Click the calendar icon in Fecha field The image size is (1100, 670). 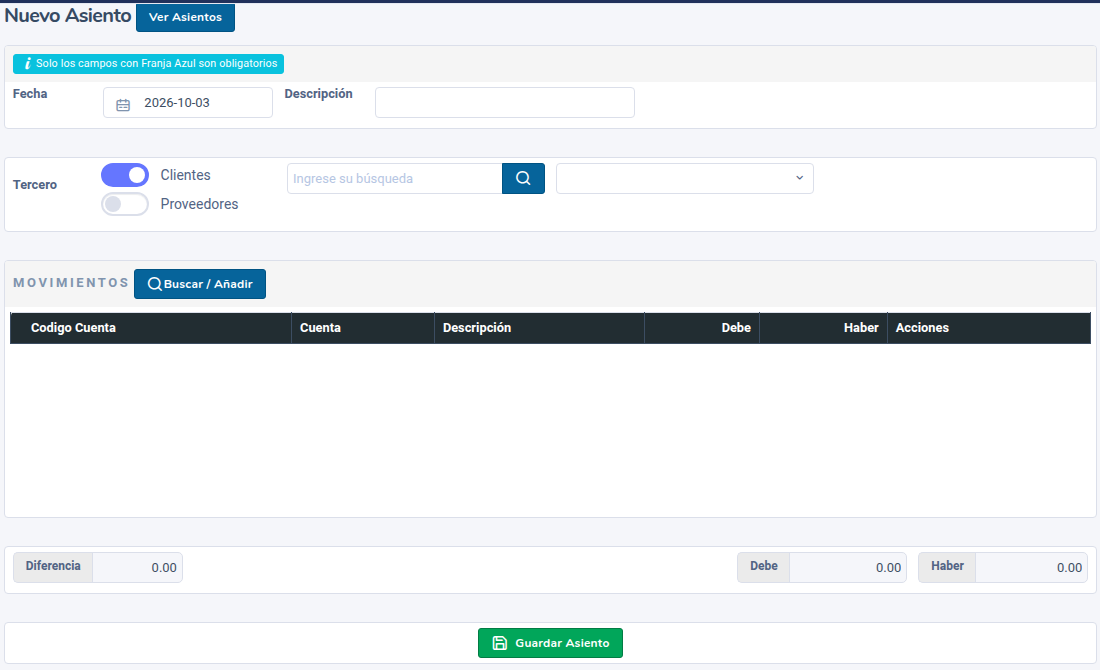pos(123,105)
